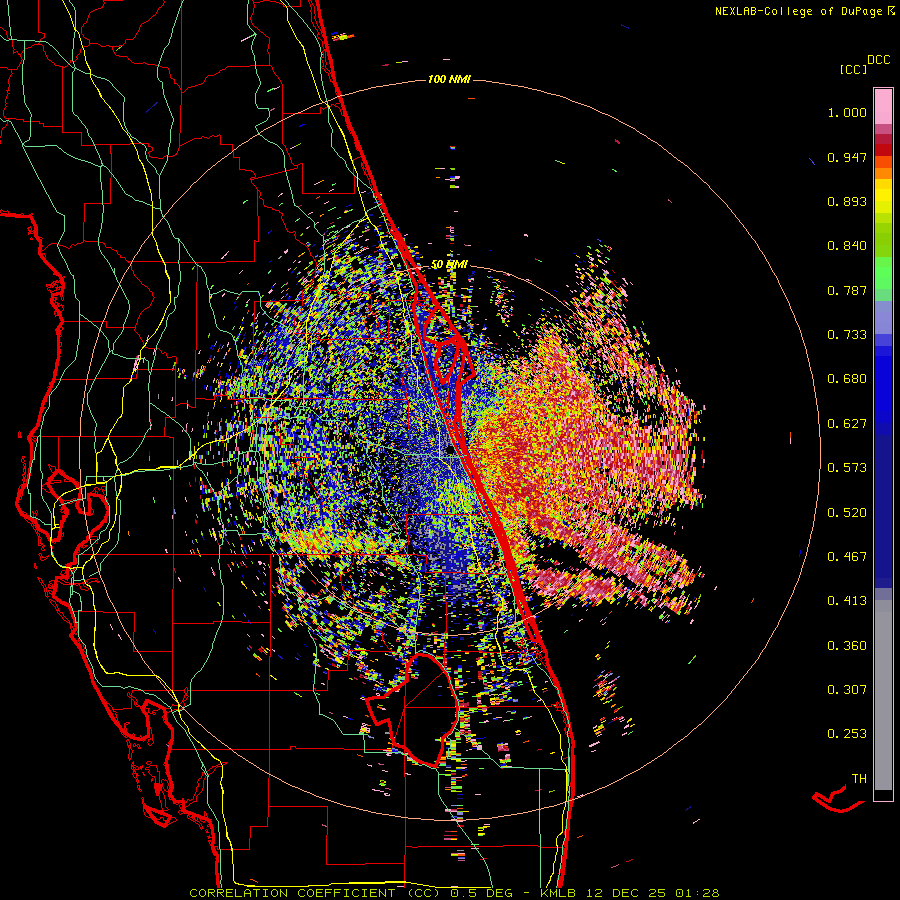Select the 0.627 scale value
This screenshot has height=900, width=900.
[847, 424]
